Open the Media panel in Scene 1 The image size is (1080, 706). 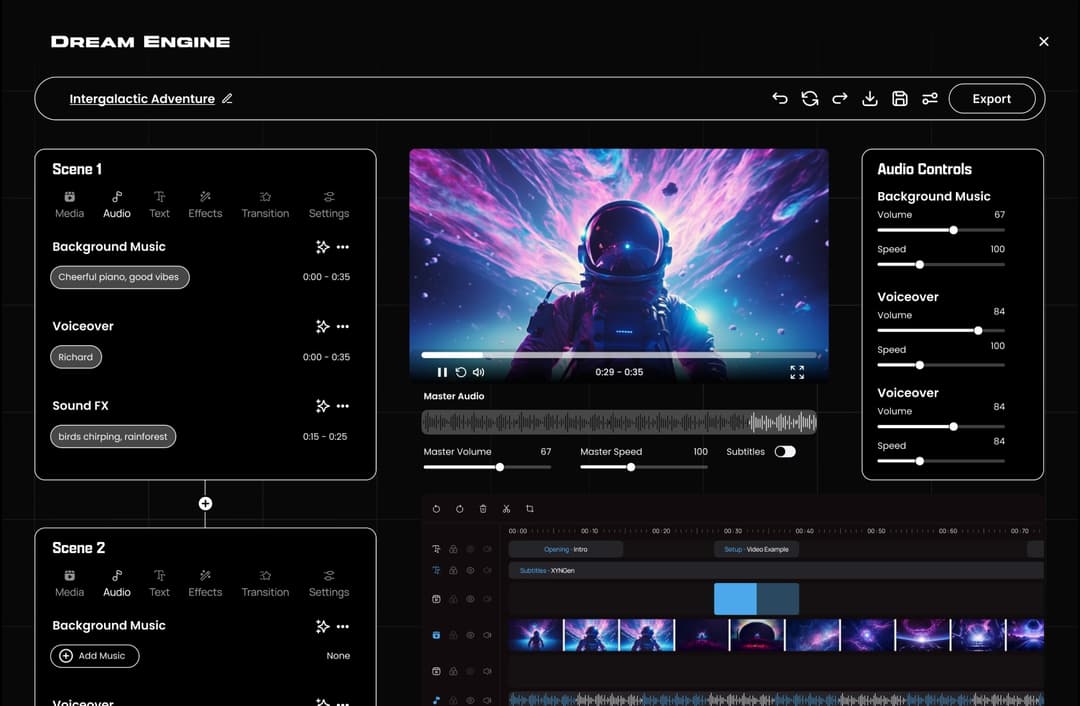(69, 204)
